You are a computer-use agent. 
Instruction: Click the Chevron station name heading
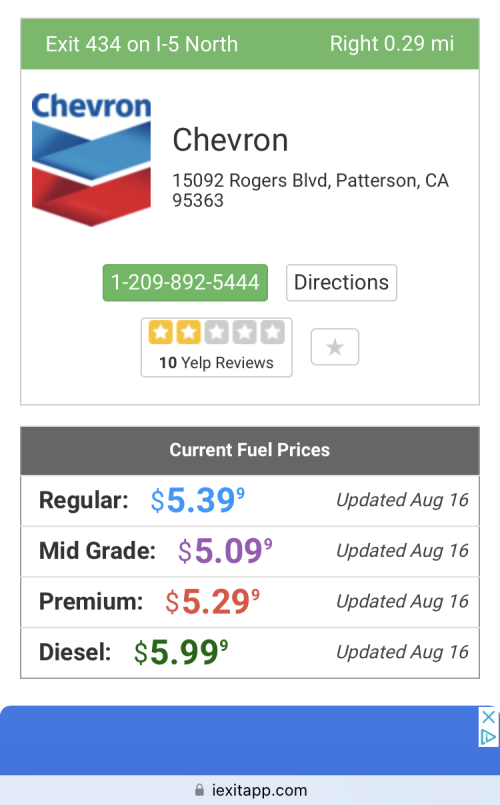(230, 140)
